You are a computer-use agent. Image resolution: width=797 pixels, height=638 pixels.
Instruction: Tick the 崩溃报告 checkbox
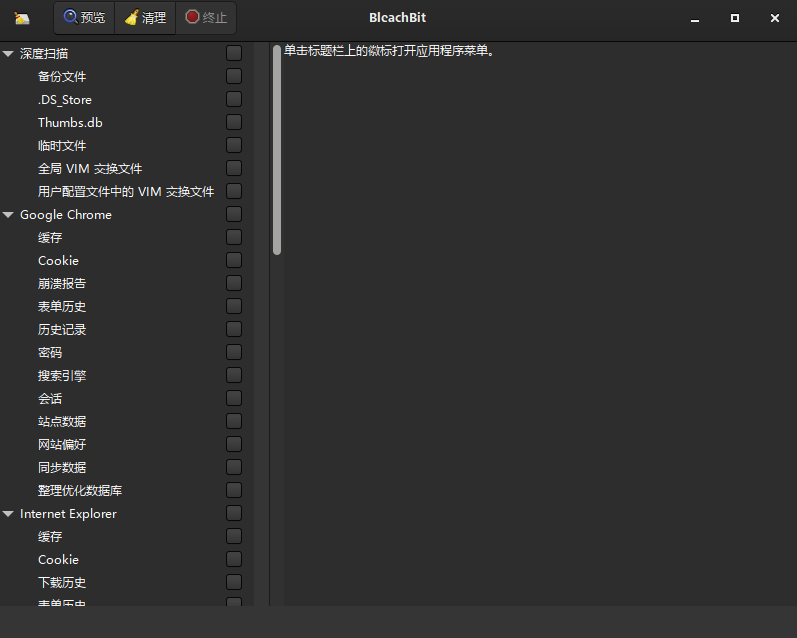(x=234, y=283)
